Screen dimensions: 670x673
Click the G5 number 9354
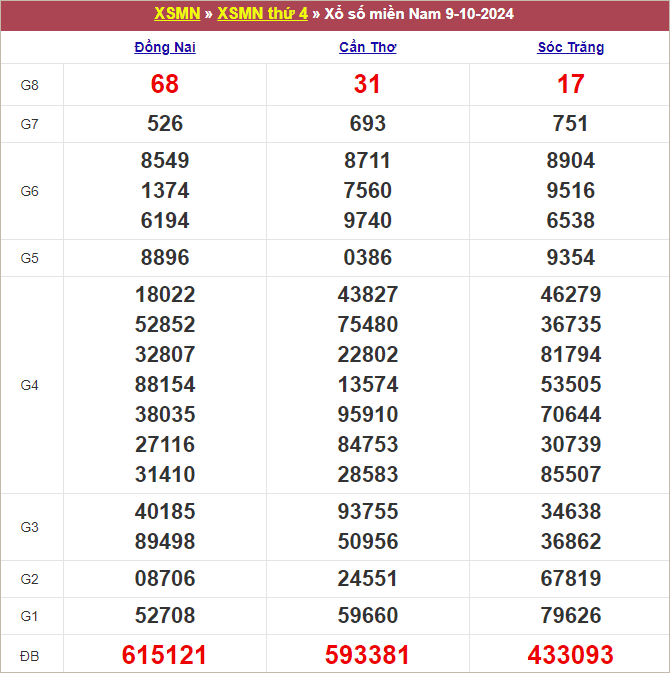[570, 258]
